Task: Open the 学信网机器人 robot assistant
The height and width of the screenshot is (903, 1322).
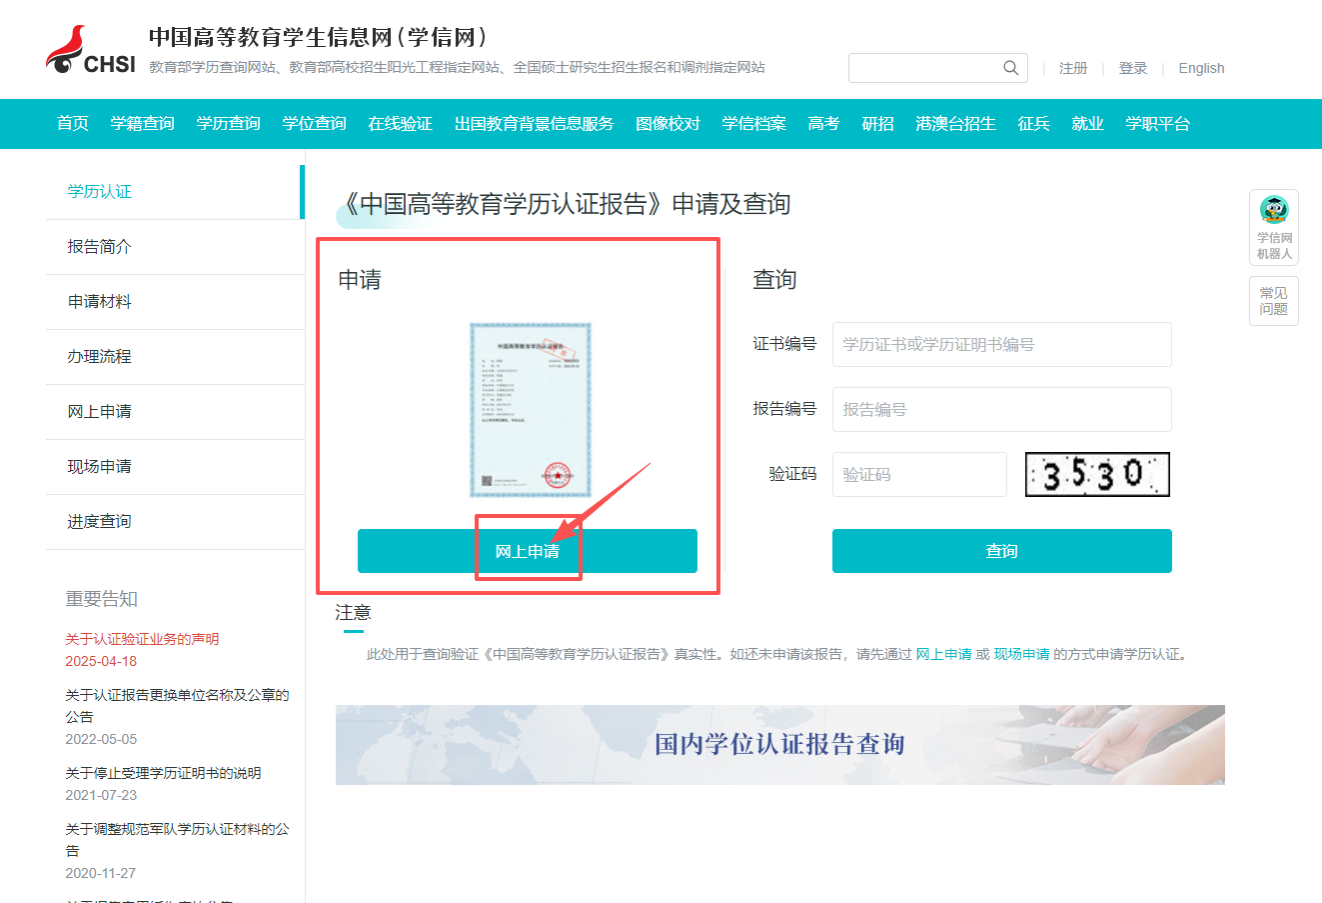Action: 1273,227
